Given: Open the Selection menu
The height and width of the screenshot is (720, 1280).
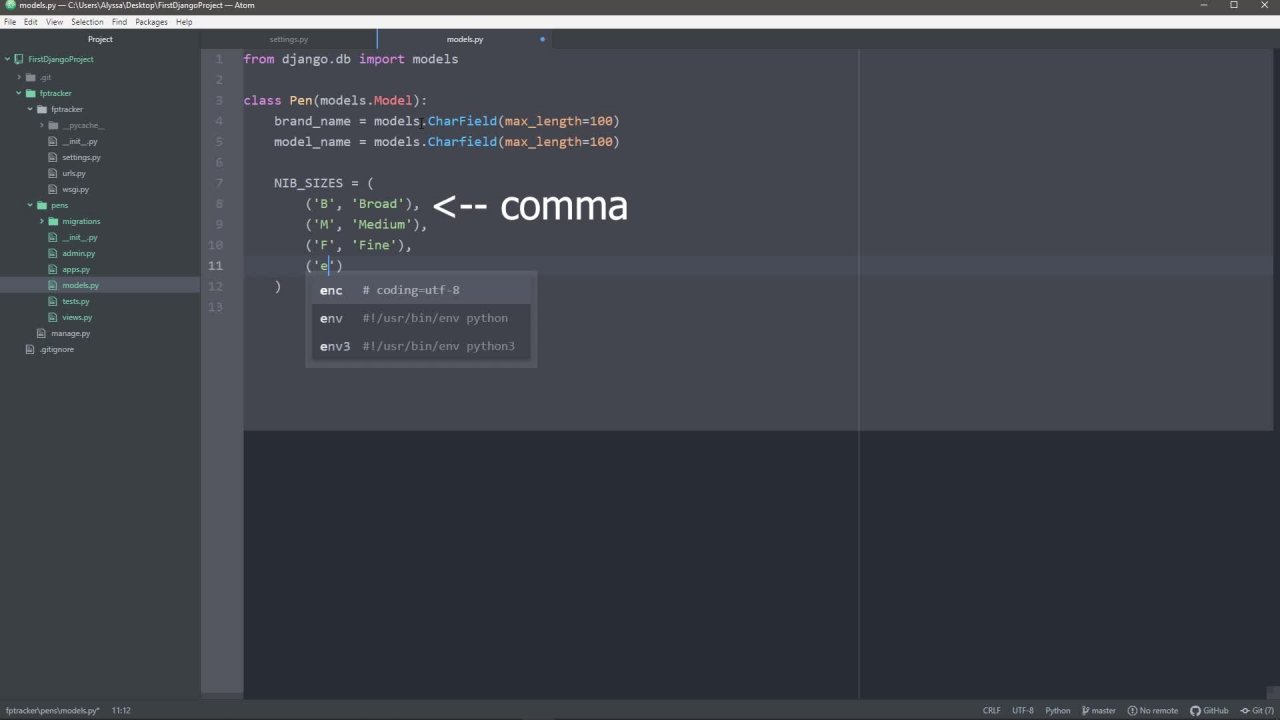Looking at the screenshot, I should (x=87, y=22).
